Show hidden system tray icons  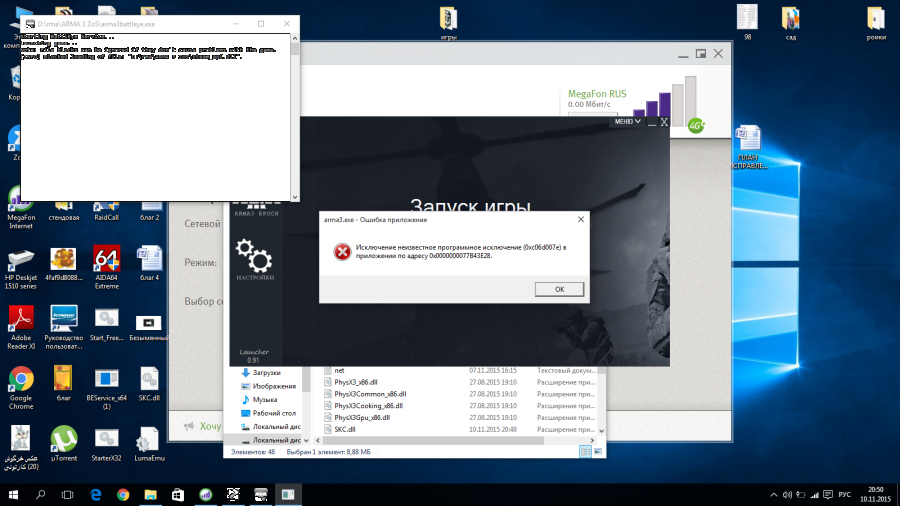(x=773, y=495)
